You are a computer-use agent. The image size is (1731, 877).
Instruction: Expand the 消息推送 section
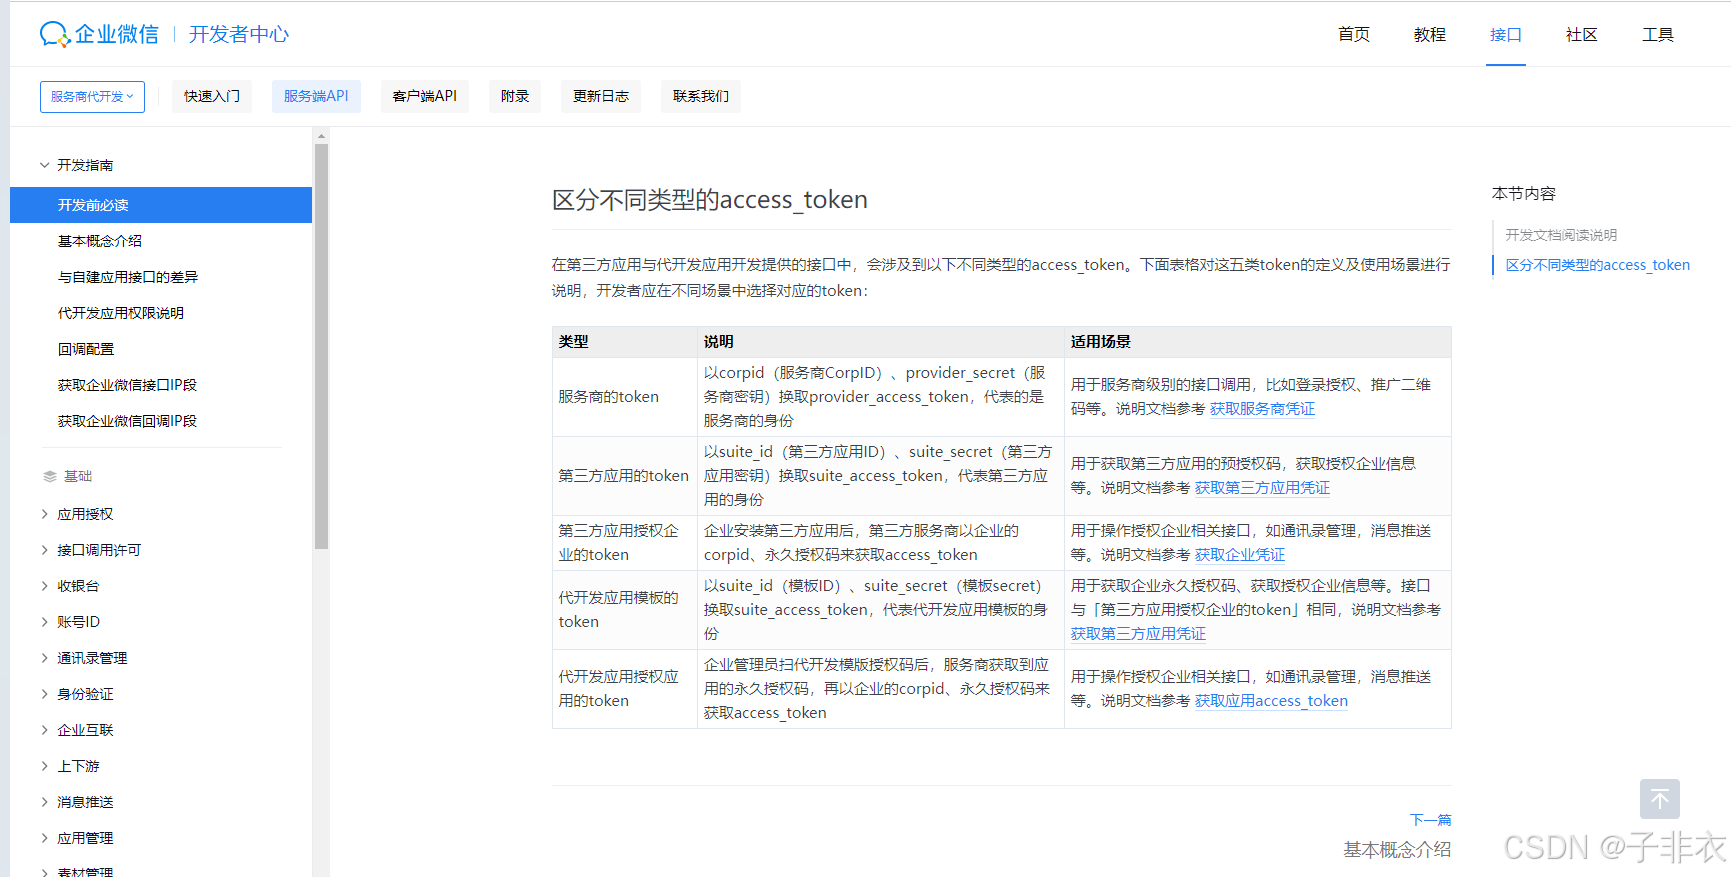pos(44,802)
